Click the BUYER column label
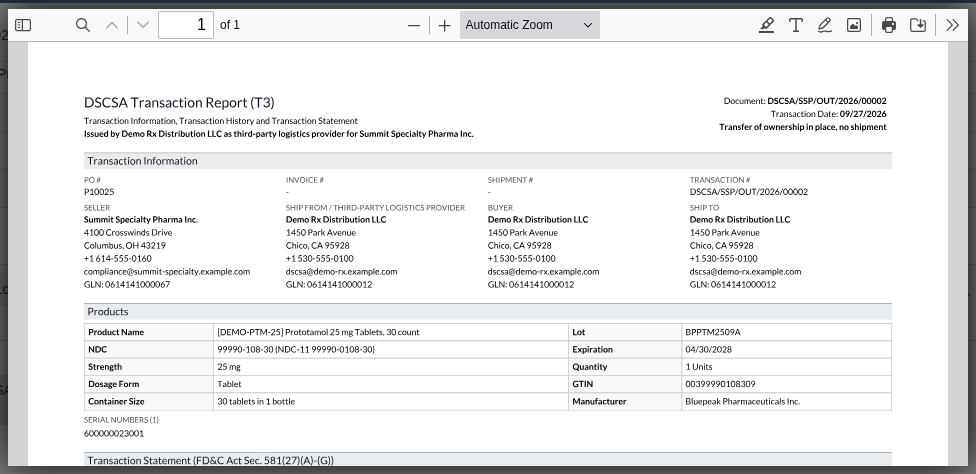Image resolution: width=976 pixels, height=474 pixels. click(500, 208)
